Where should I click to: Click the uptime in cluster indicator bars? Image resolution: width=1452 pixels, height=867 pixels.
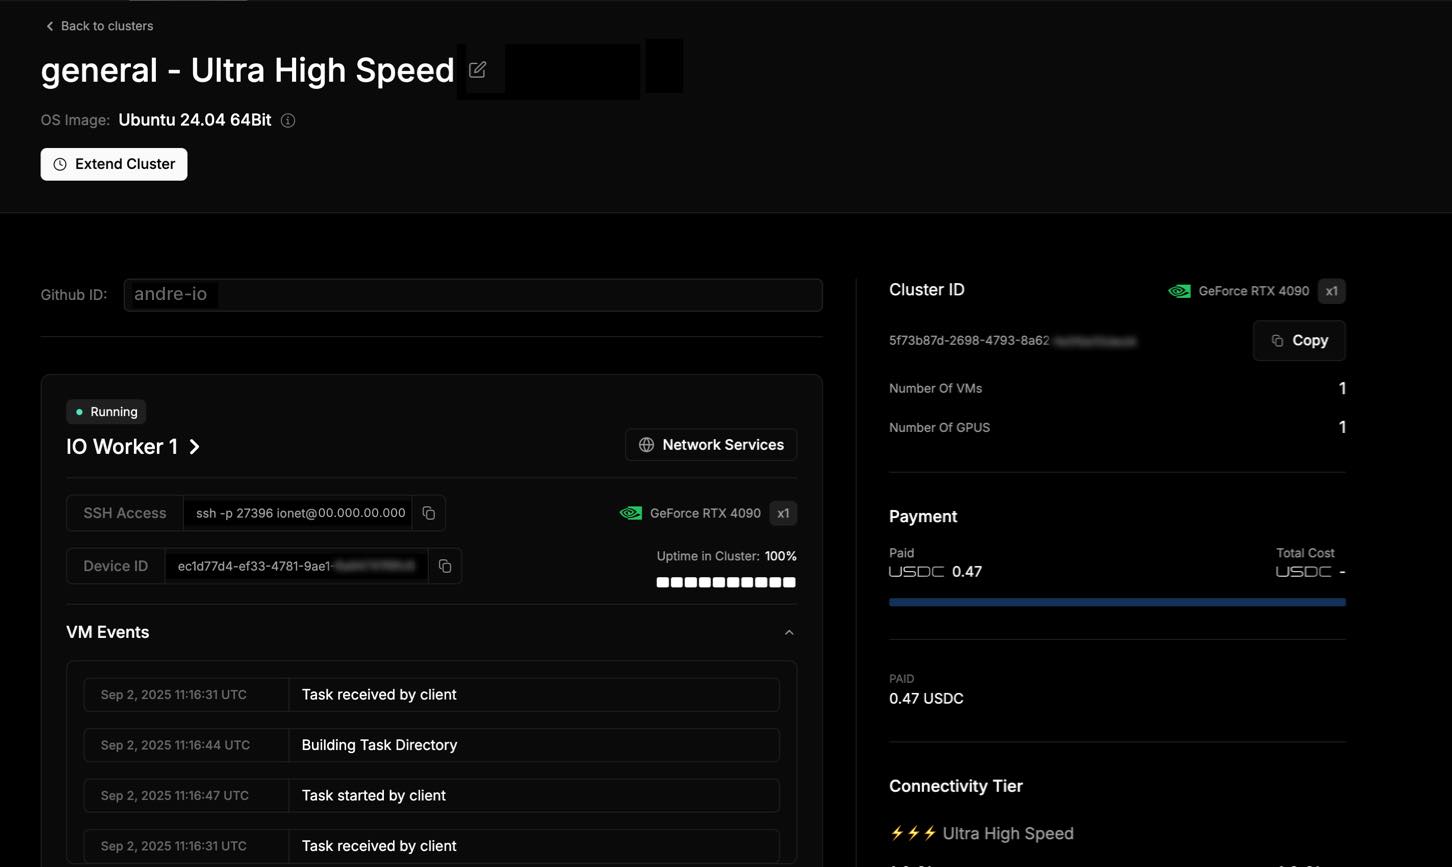[x=726, y=582]
